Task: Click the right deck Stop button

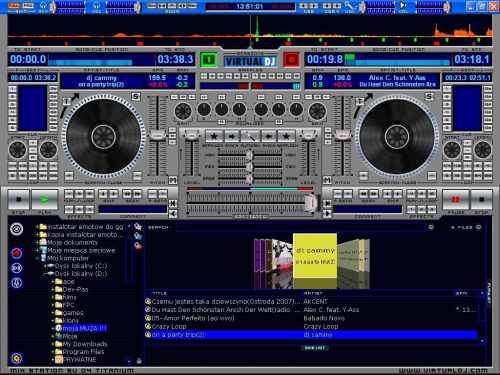Action: [481, 199]
